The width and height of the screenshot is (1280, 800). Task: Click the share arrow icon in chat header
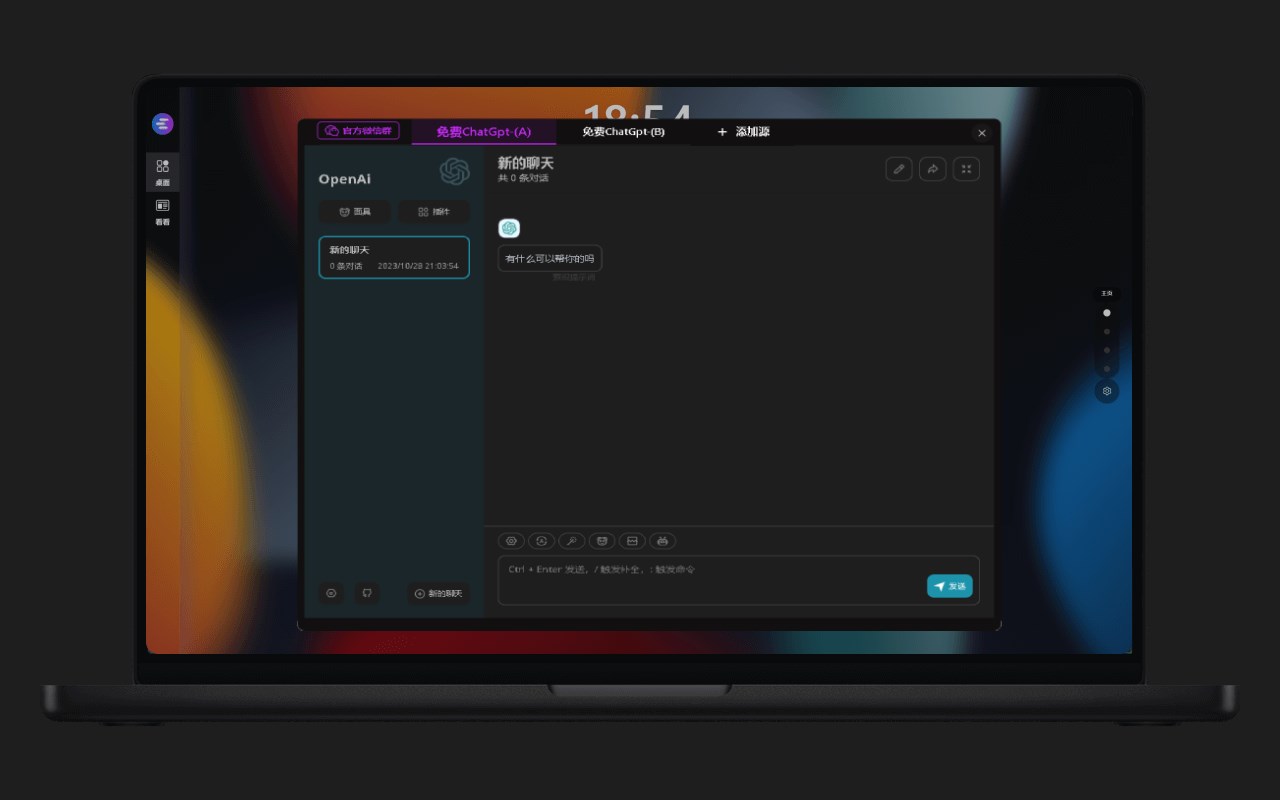(x=932, y=169)
